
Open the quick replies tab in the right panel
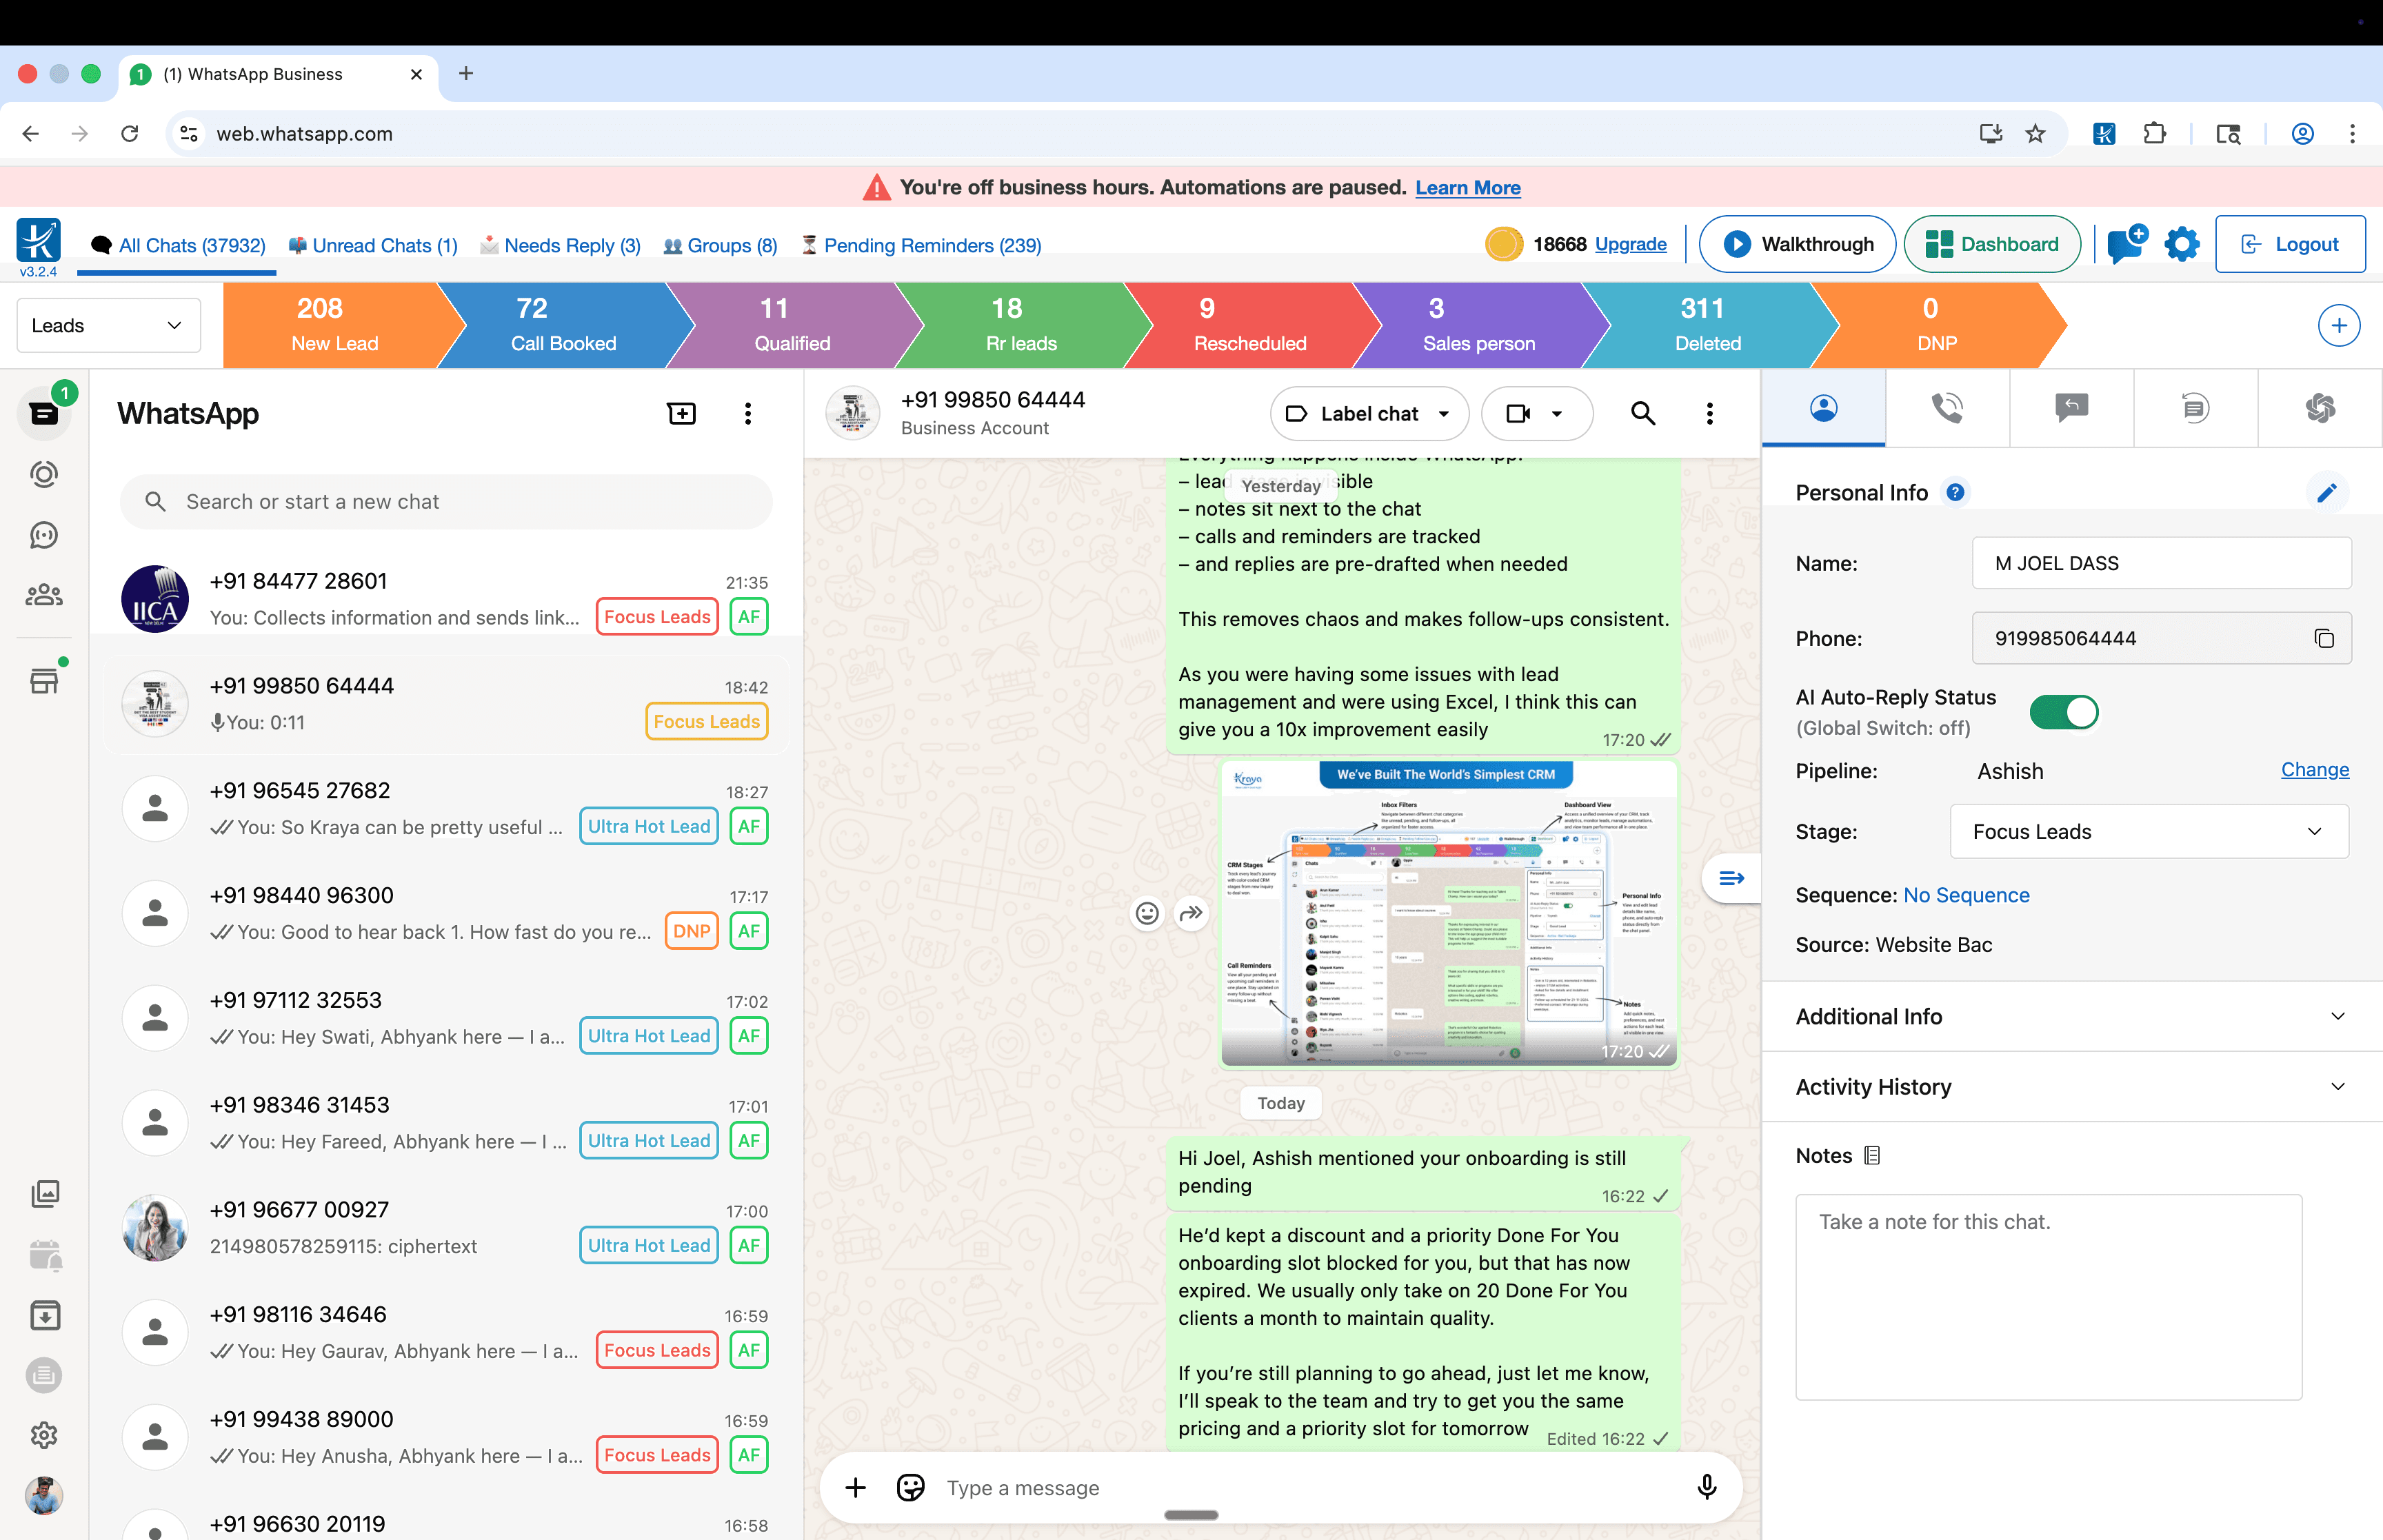pos(2071,408)
